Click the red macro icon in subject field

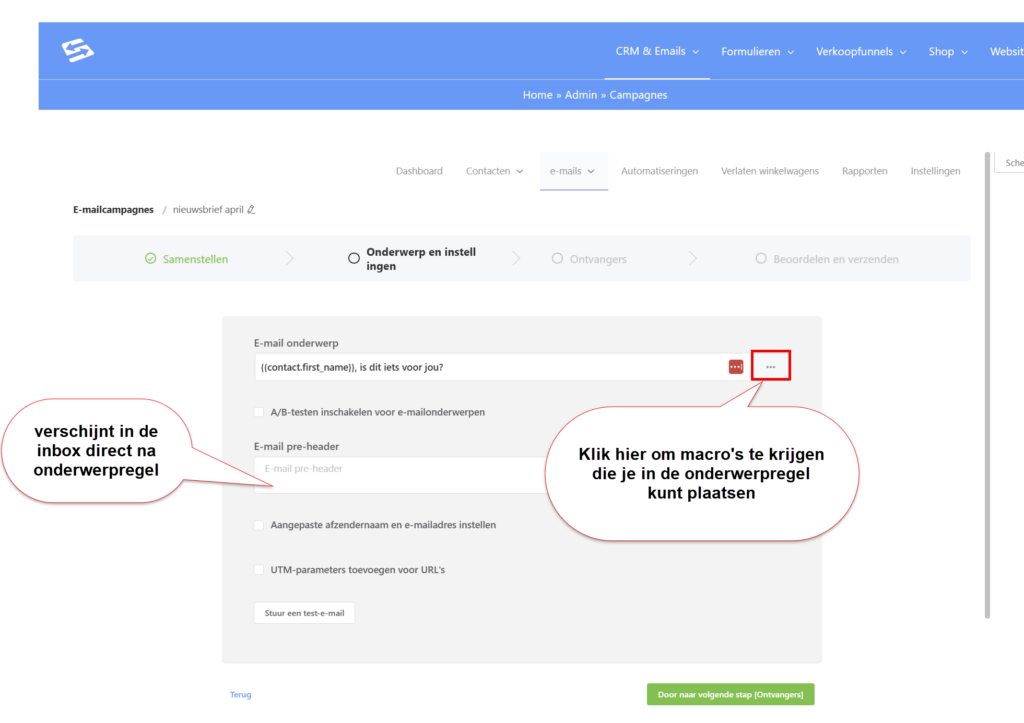[x=736, y=367]
